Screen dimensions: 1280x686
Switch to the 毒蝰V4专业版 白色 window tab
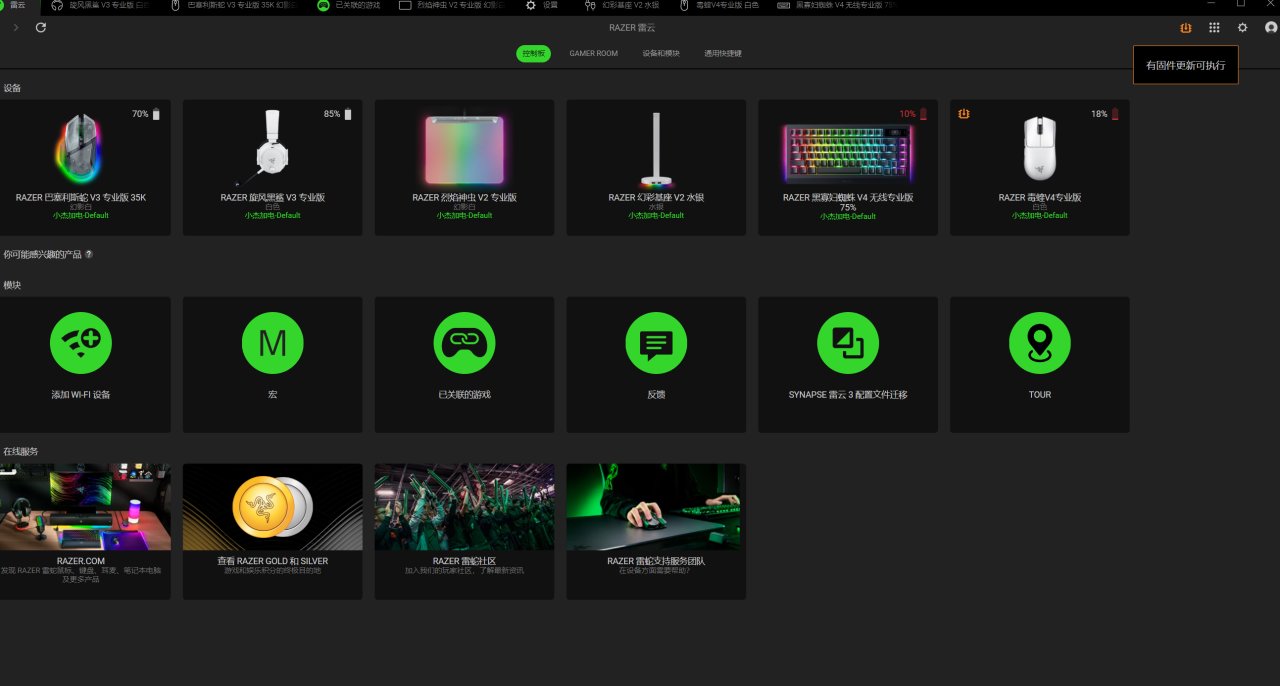(719, 5)
